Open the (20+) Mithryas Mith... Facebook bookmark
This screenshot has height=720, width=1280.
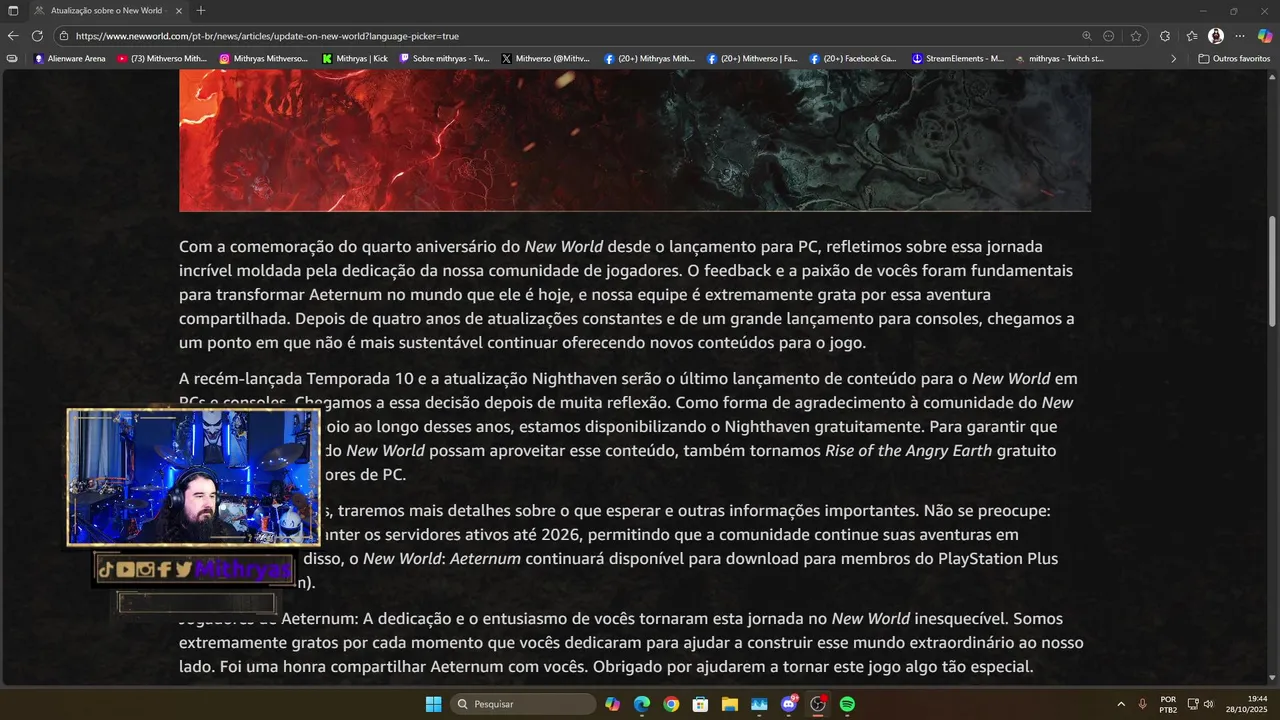coord(650,59)
